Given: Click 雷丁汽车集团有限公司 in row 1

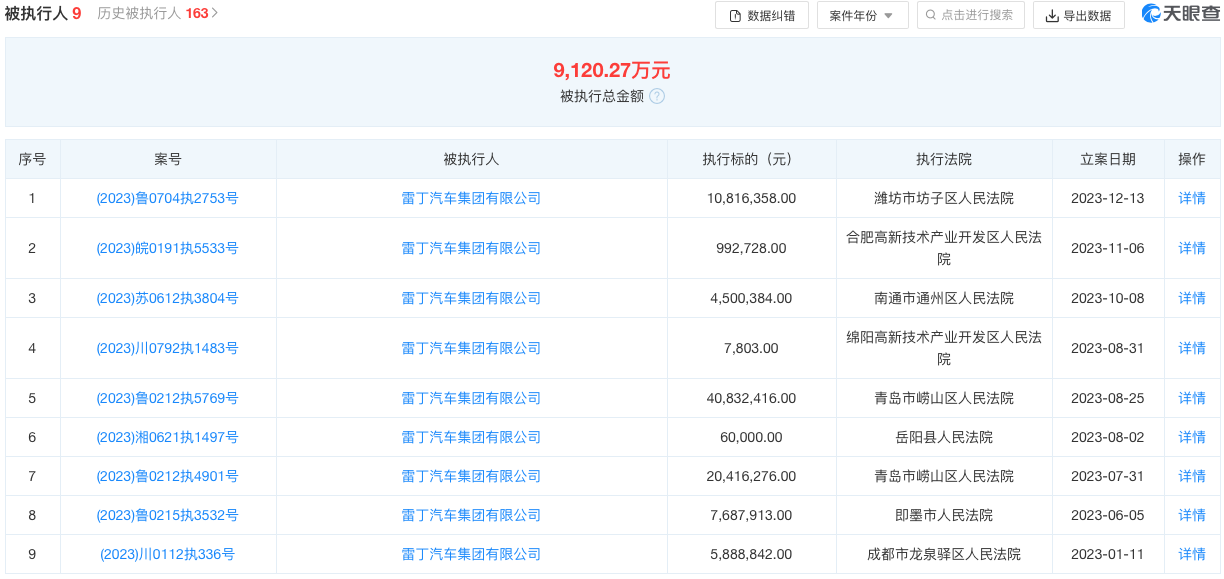Looking at the screenshot, I should [471, 198].
